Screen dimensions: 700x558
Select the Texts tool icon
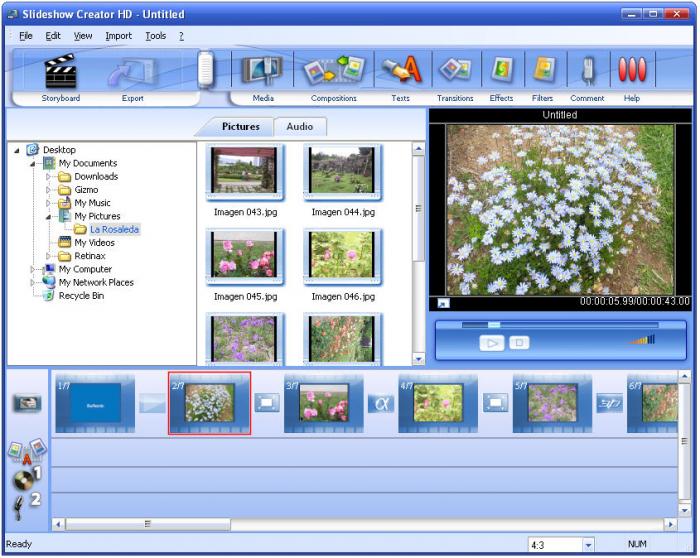pos(401,69)
